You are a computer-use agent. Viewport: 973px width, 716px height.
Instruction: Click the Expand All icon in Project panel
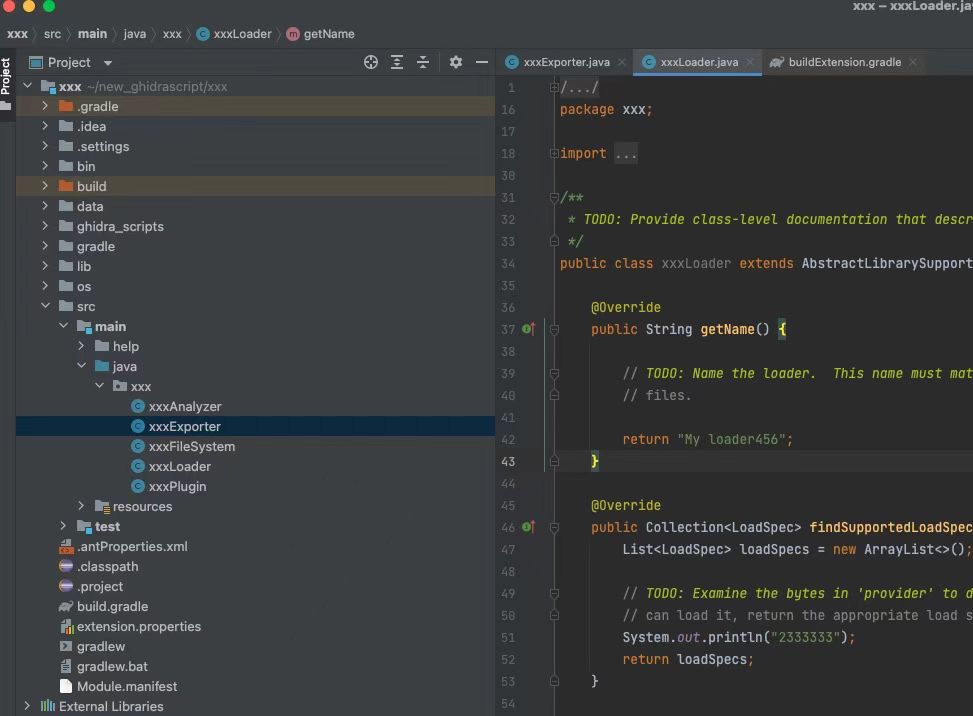397,62
